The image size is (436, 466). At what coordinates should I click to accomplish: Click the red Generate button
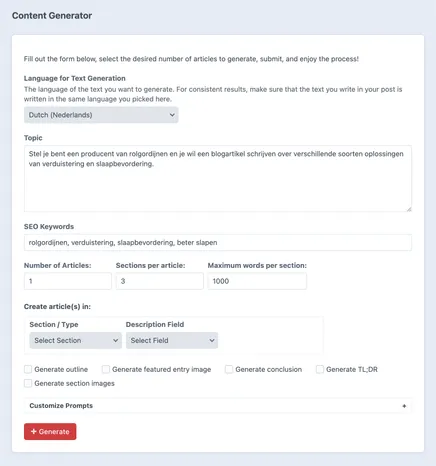tap(50, 431)
